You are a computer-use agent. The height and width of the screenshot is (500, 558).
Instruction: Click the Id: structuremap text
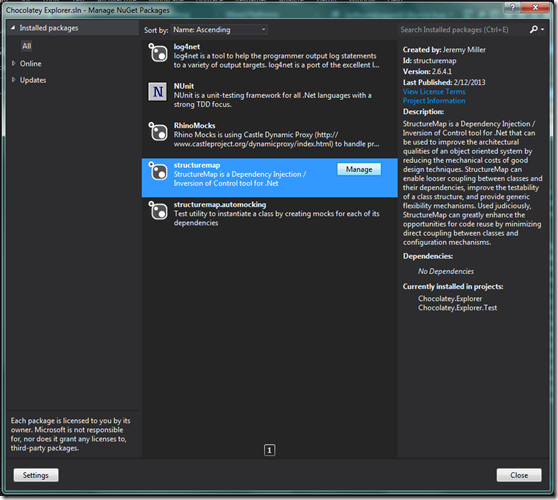click(430, 60)
